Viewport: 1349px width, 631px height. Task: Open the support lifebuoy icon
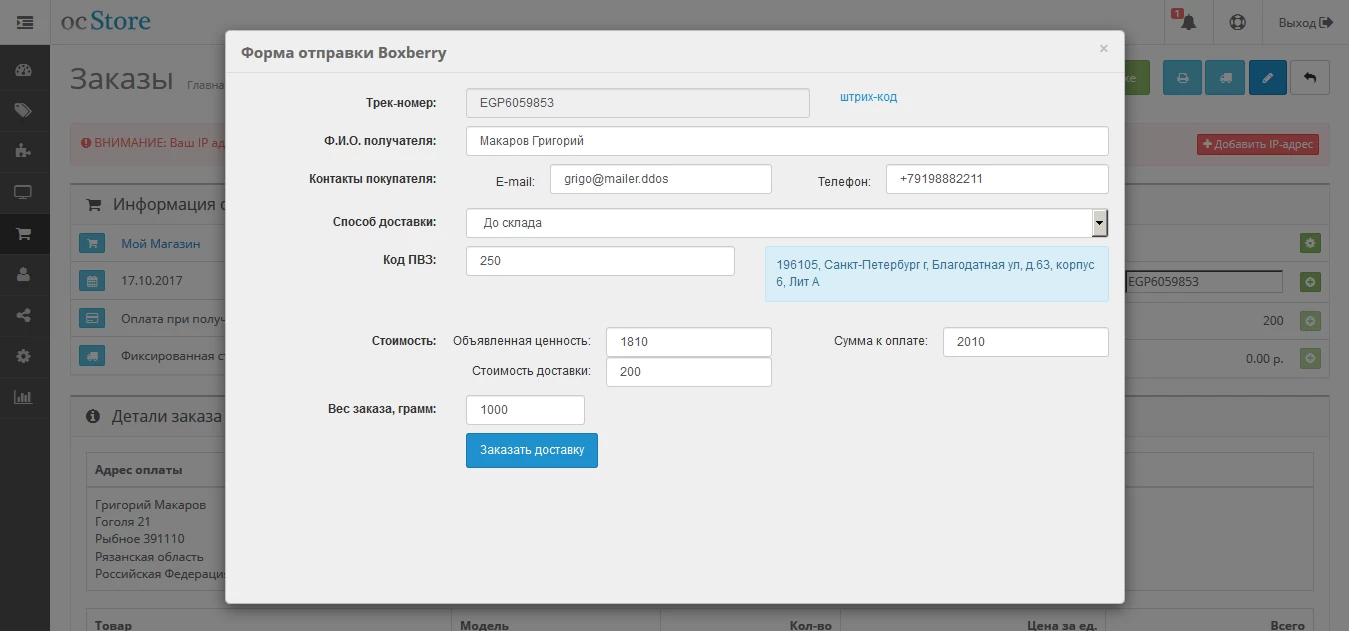[x=1238, y=22]
